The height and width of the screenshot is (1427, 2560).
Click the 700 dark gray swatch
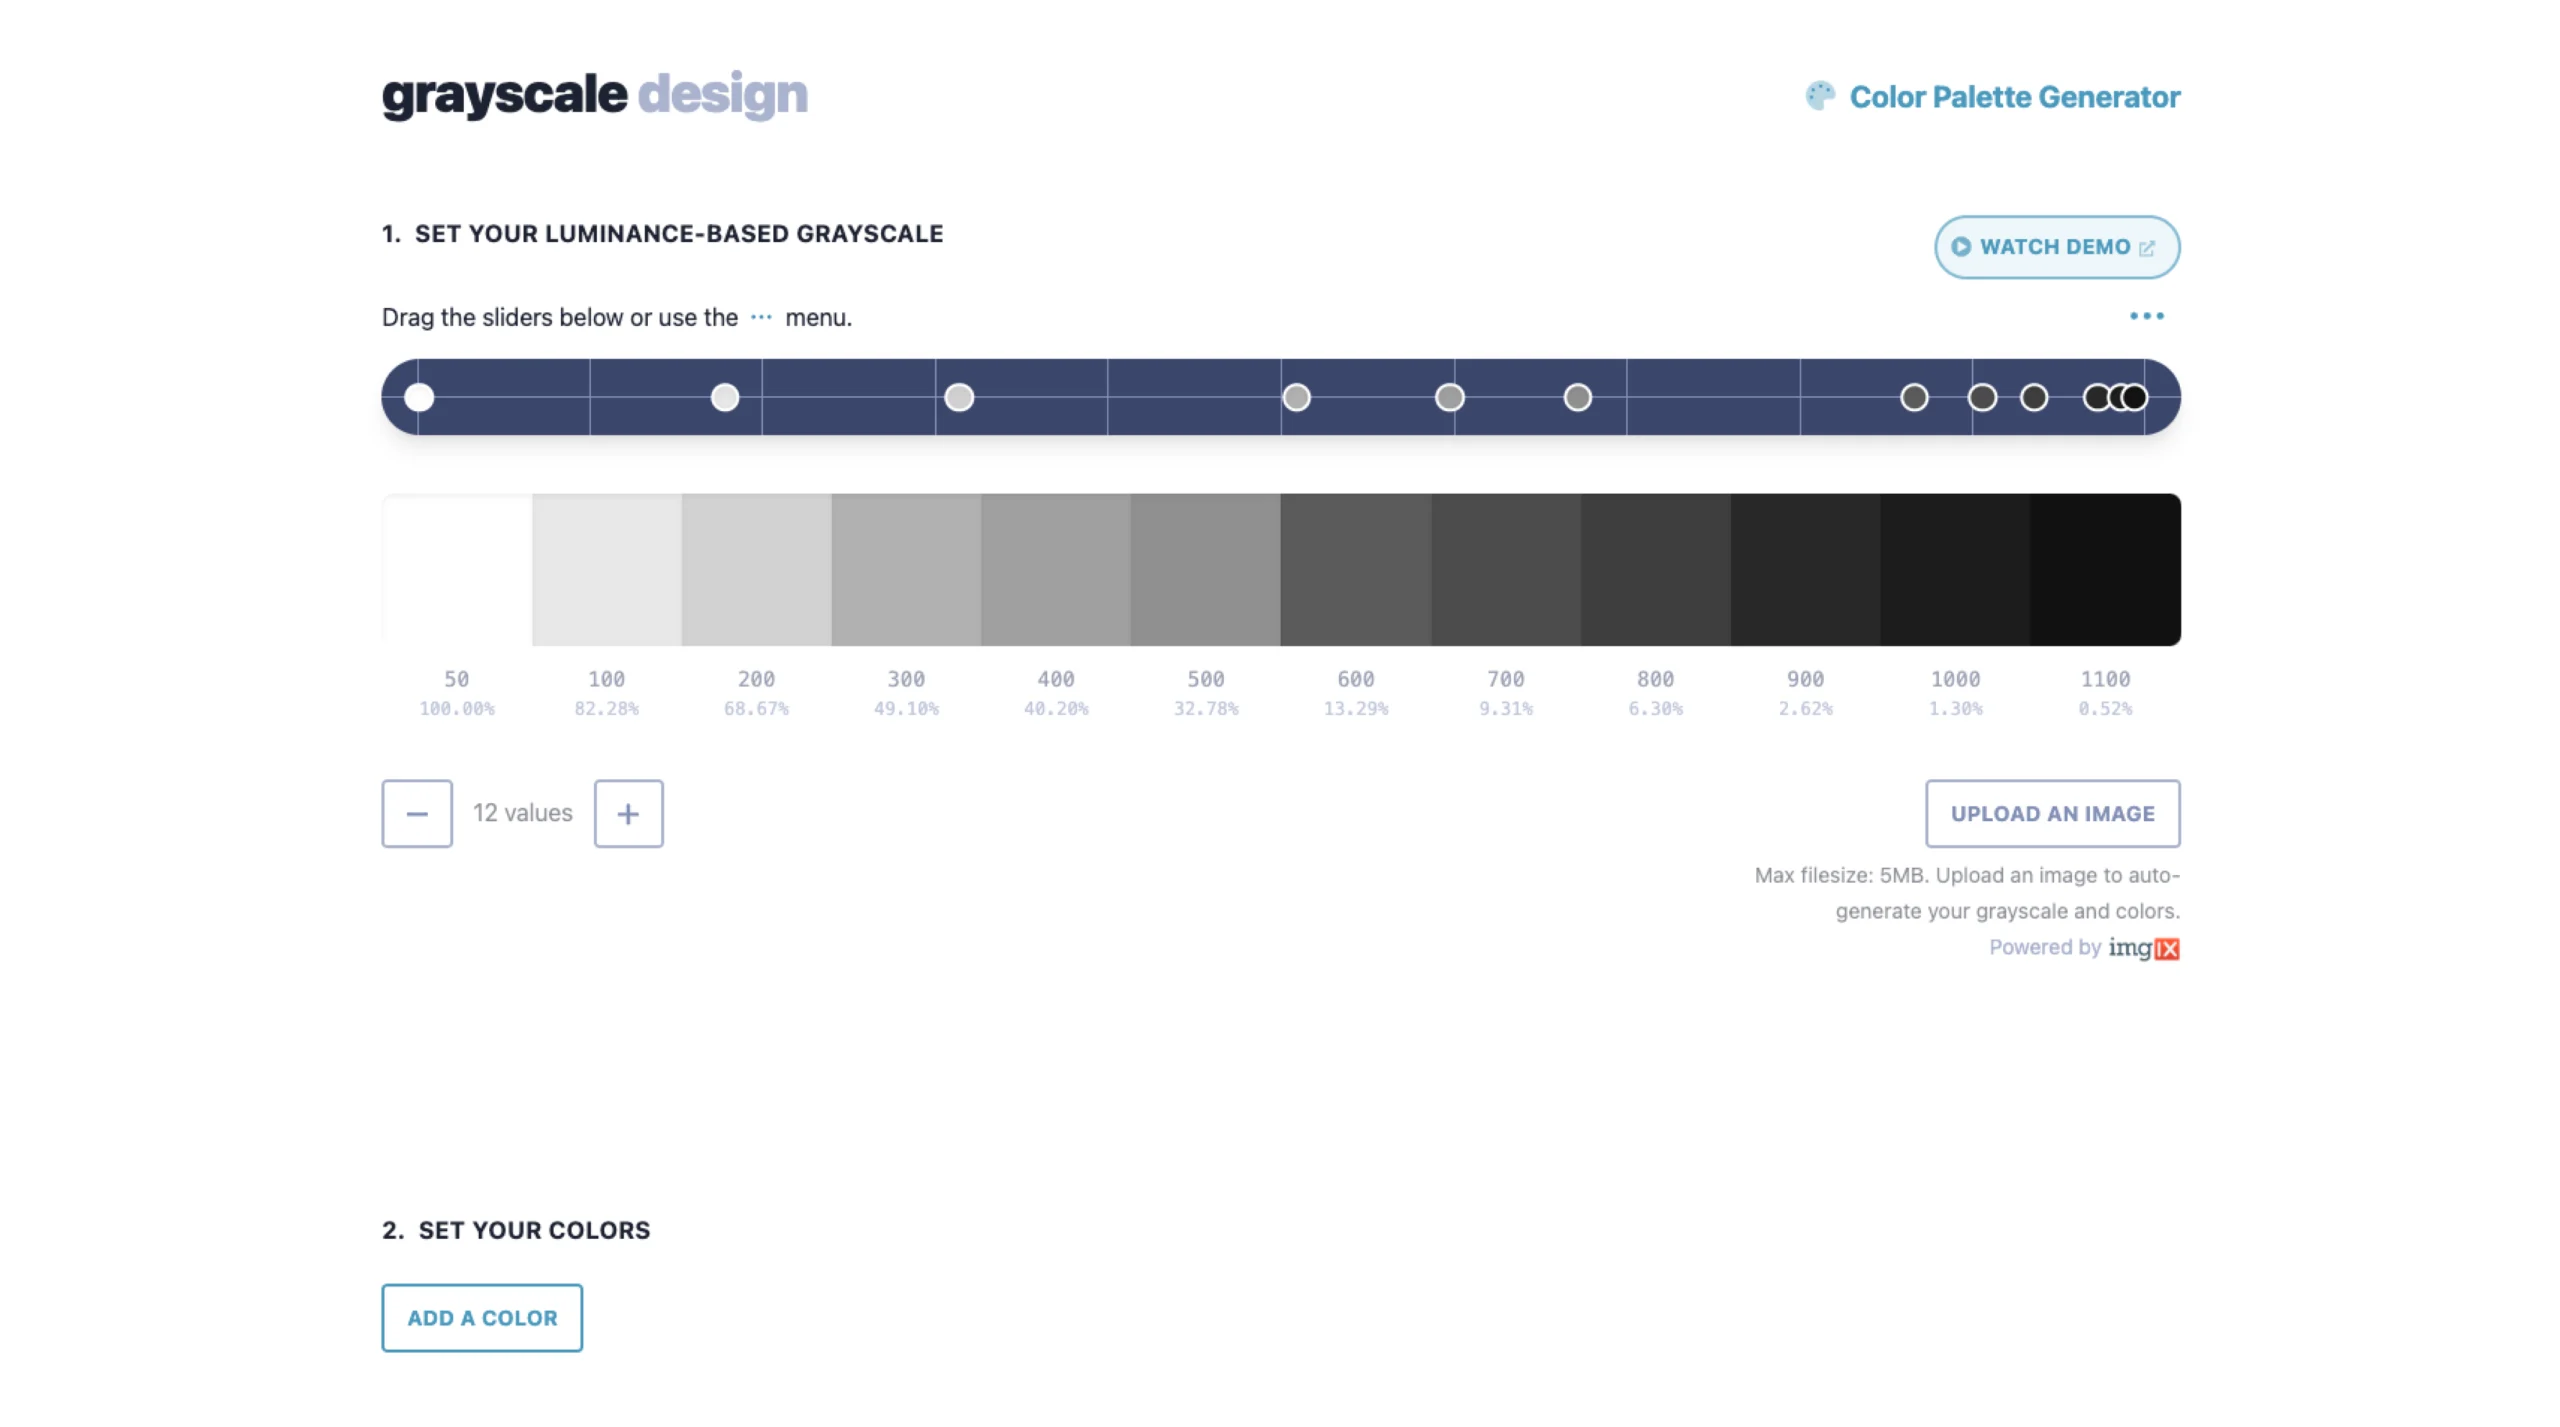pos(1506,569)
